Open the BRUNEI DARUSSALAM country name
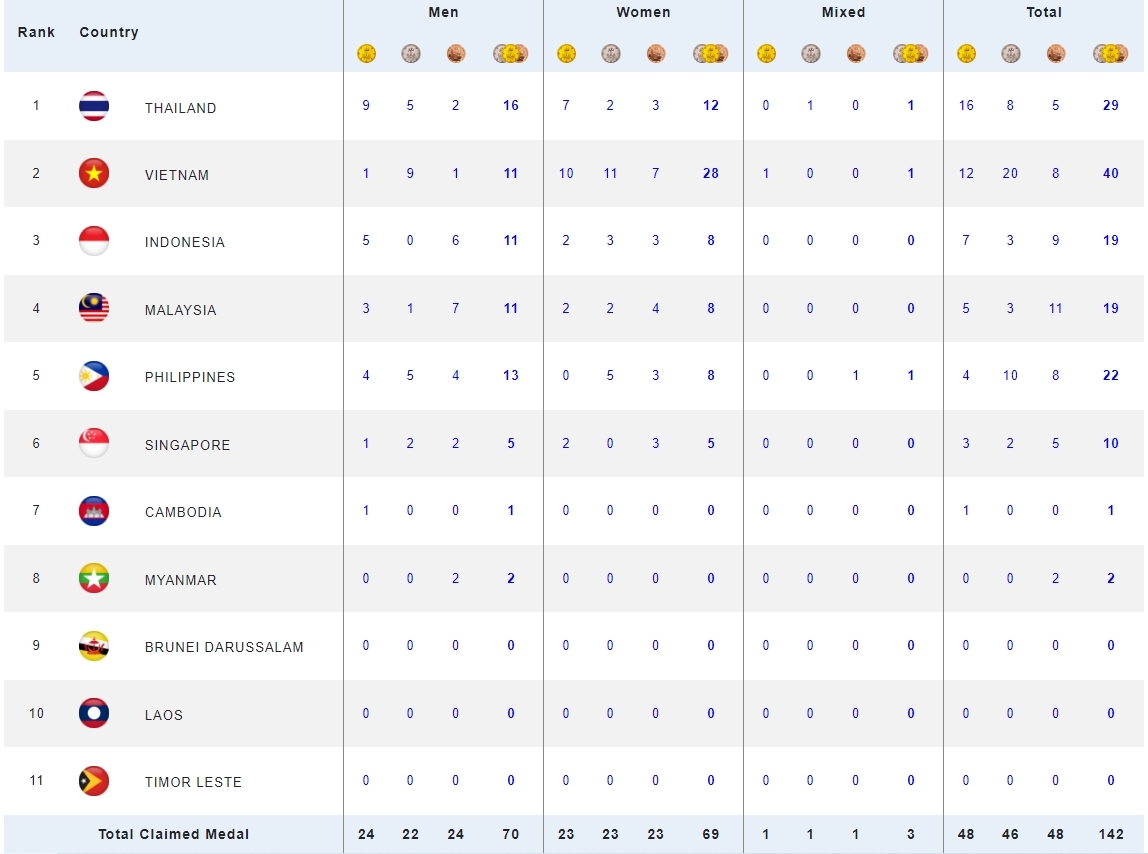 (224, 647)
